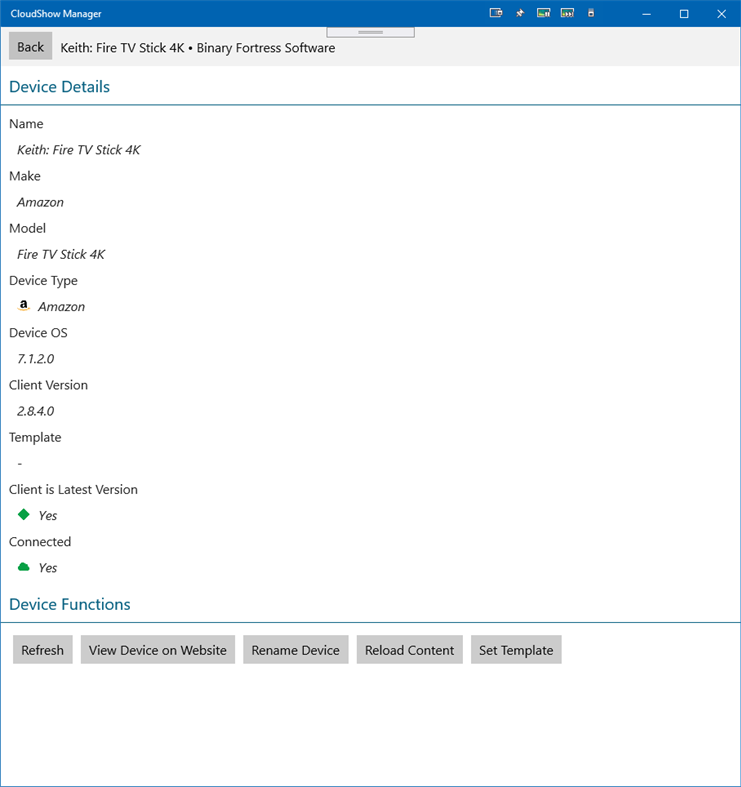Click the green diamond latest-version indicator
The image size is (741, 787).
coord(24,514)
